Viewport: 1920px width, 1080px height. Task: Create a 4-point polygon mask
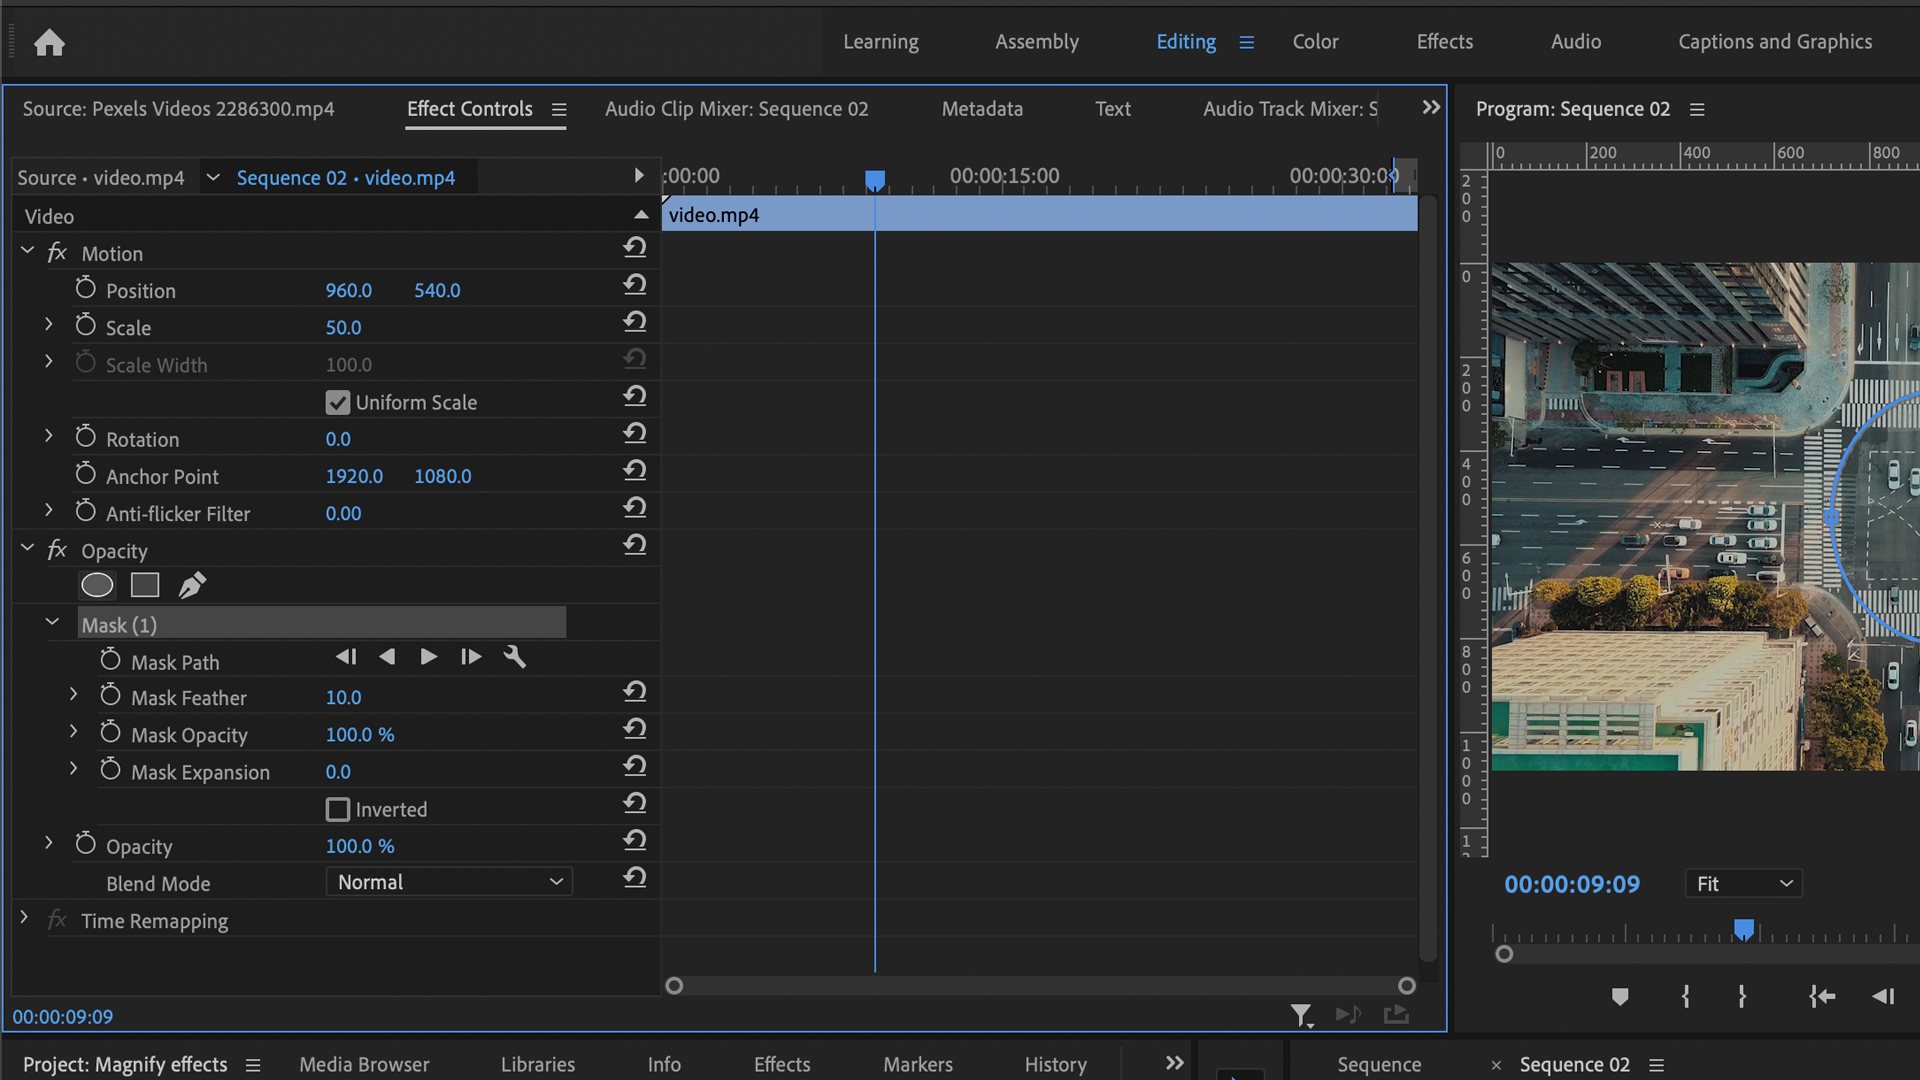tap(144, 585)
